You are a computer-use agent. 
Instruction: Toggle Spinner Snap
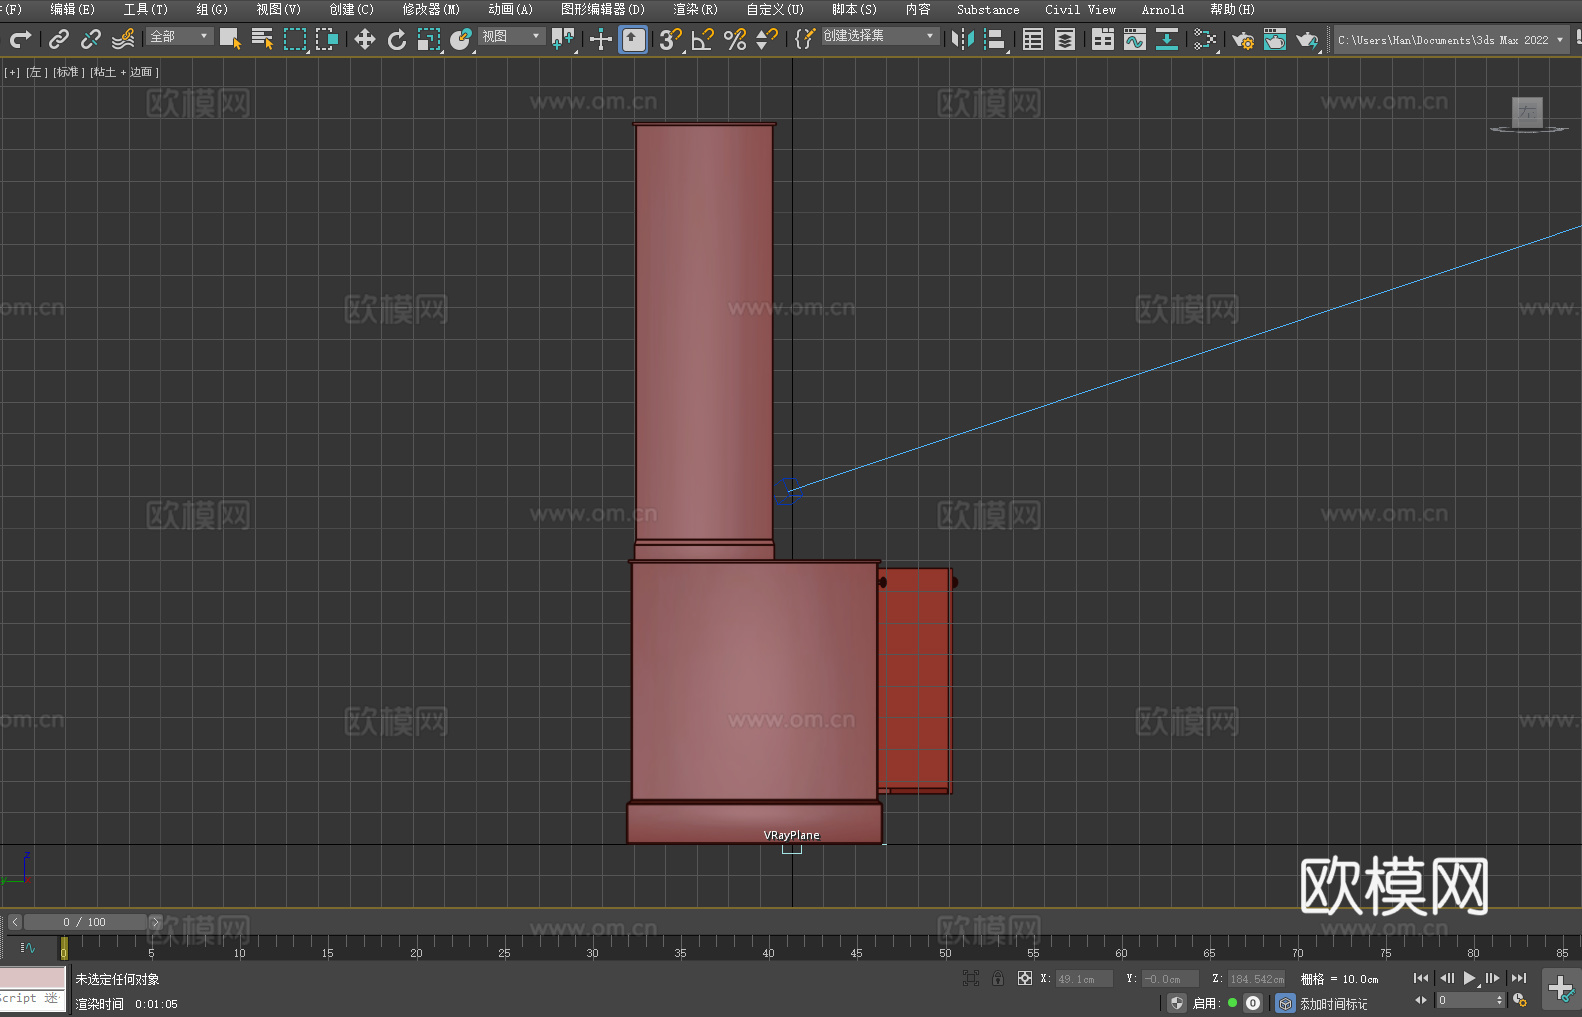pyautogui.click(x=767, y=39)
